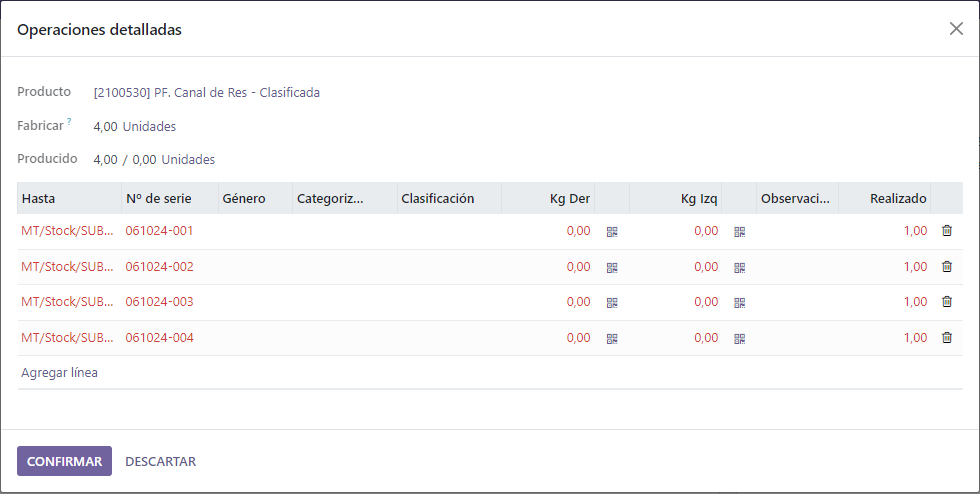Sort by the Kg Der column header
This screenshot has width=980, height=494.
tap(548, 198)
